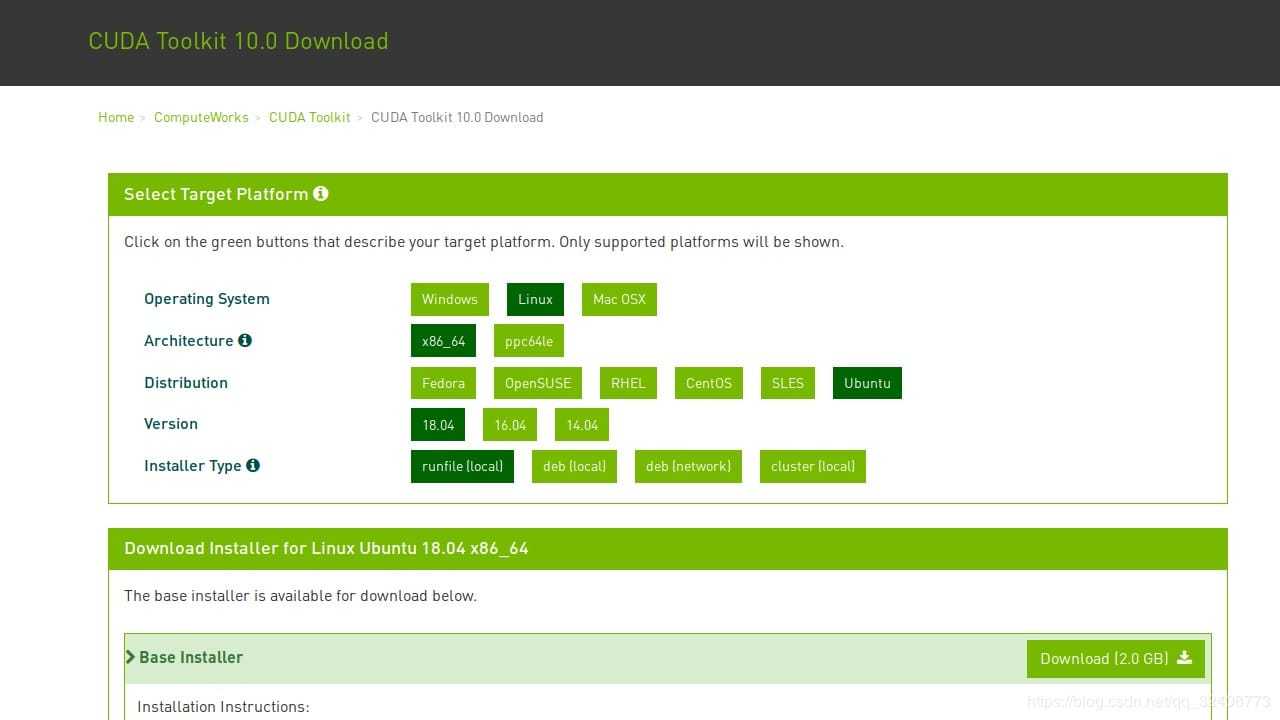Open ComputeWorks breadcrumb link
Screen dimensions: 1280x720
pyautogui.click(x=201, y=117)
